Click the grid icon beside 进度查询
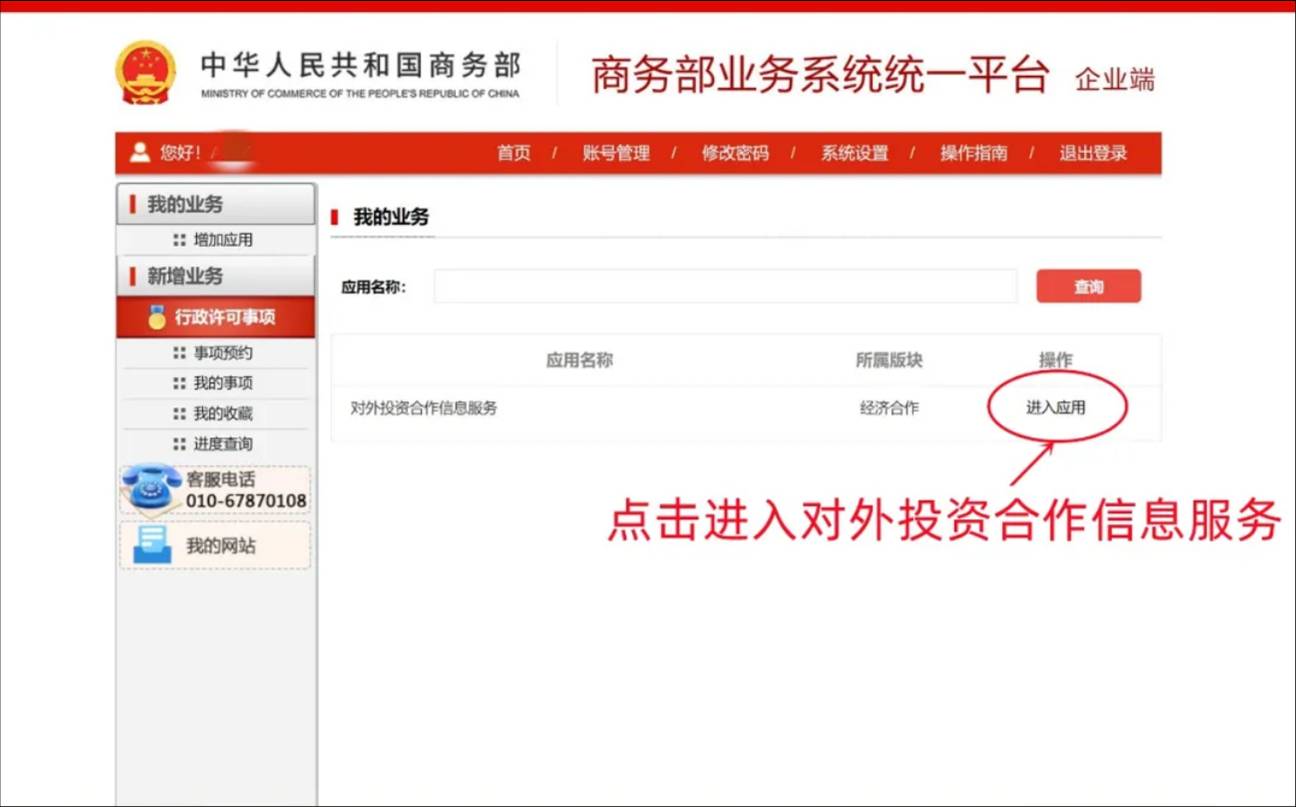The height and width of the screenshot is (807, 1296). pyautogui.click(x=179, y=444)
